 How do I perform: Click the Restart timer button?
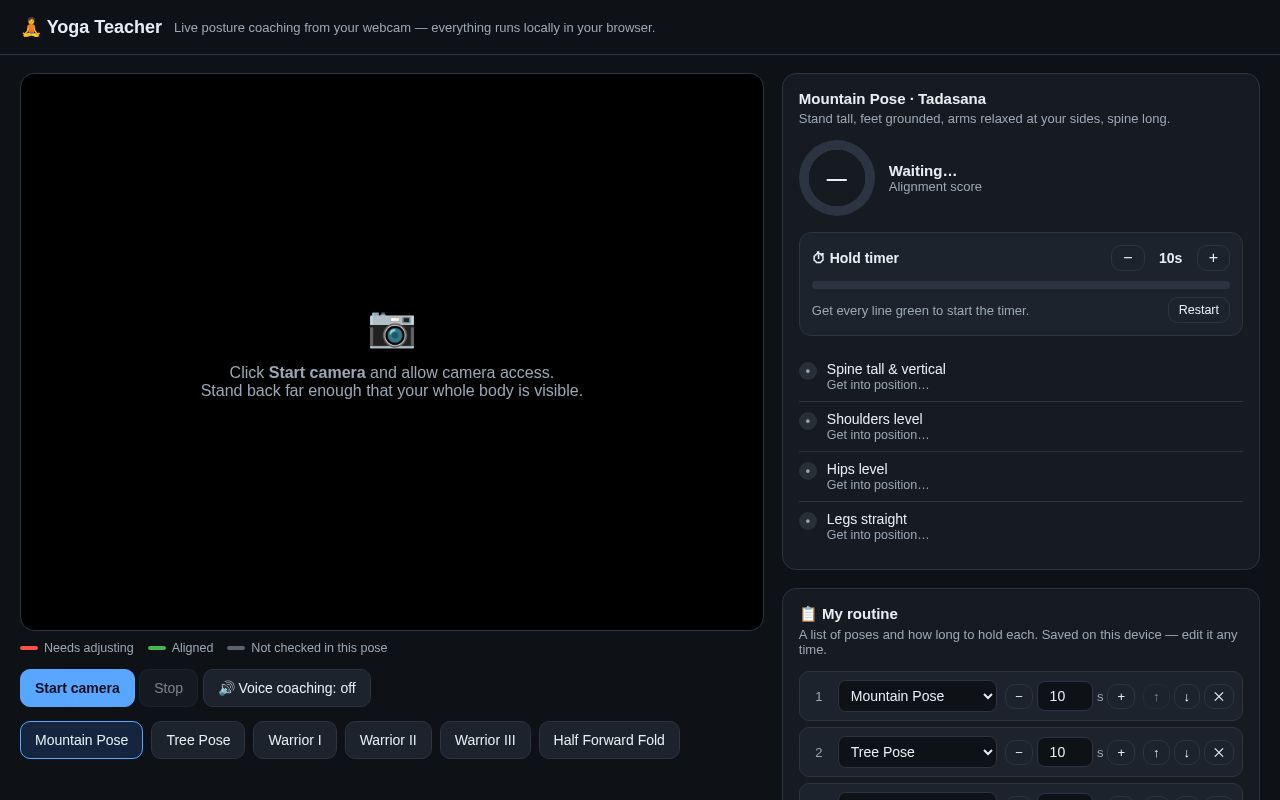[1199, 310]
